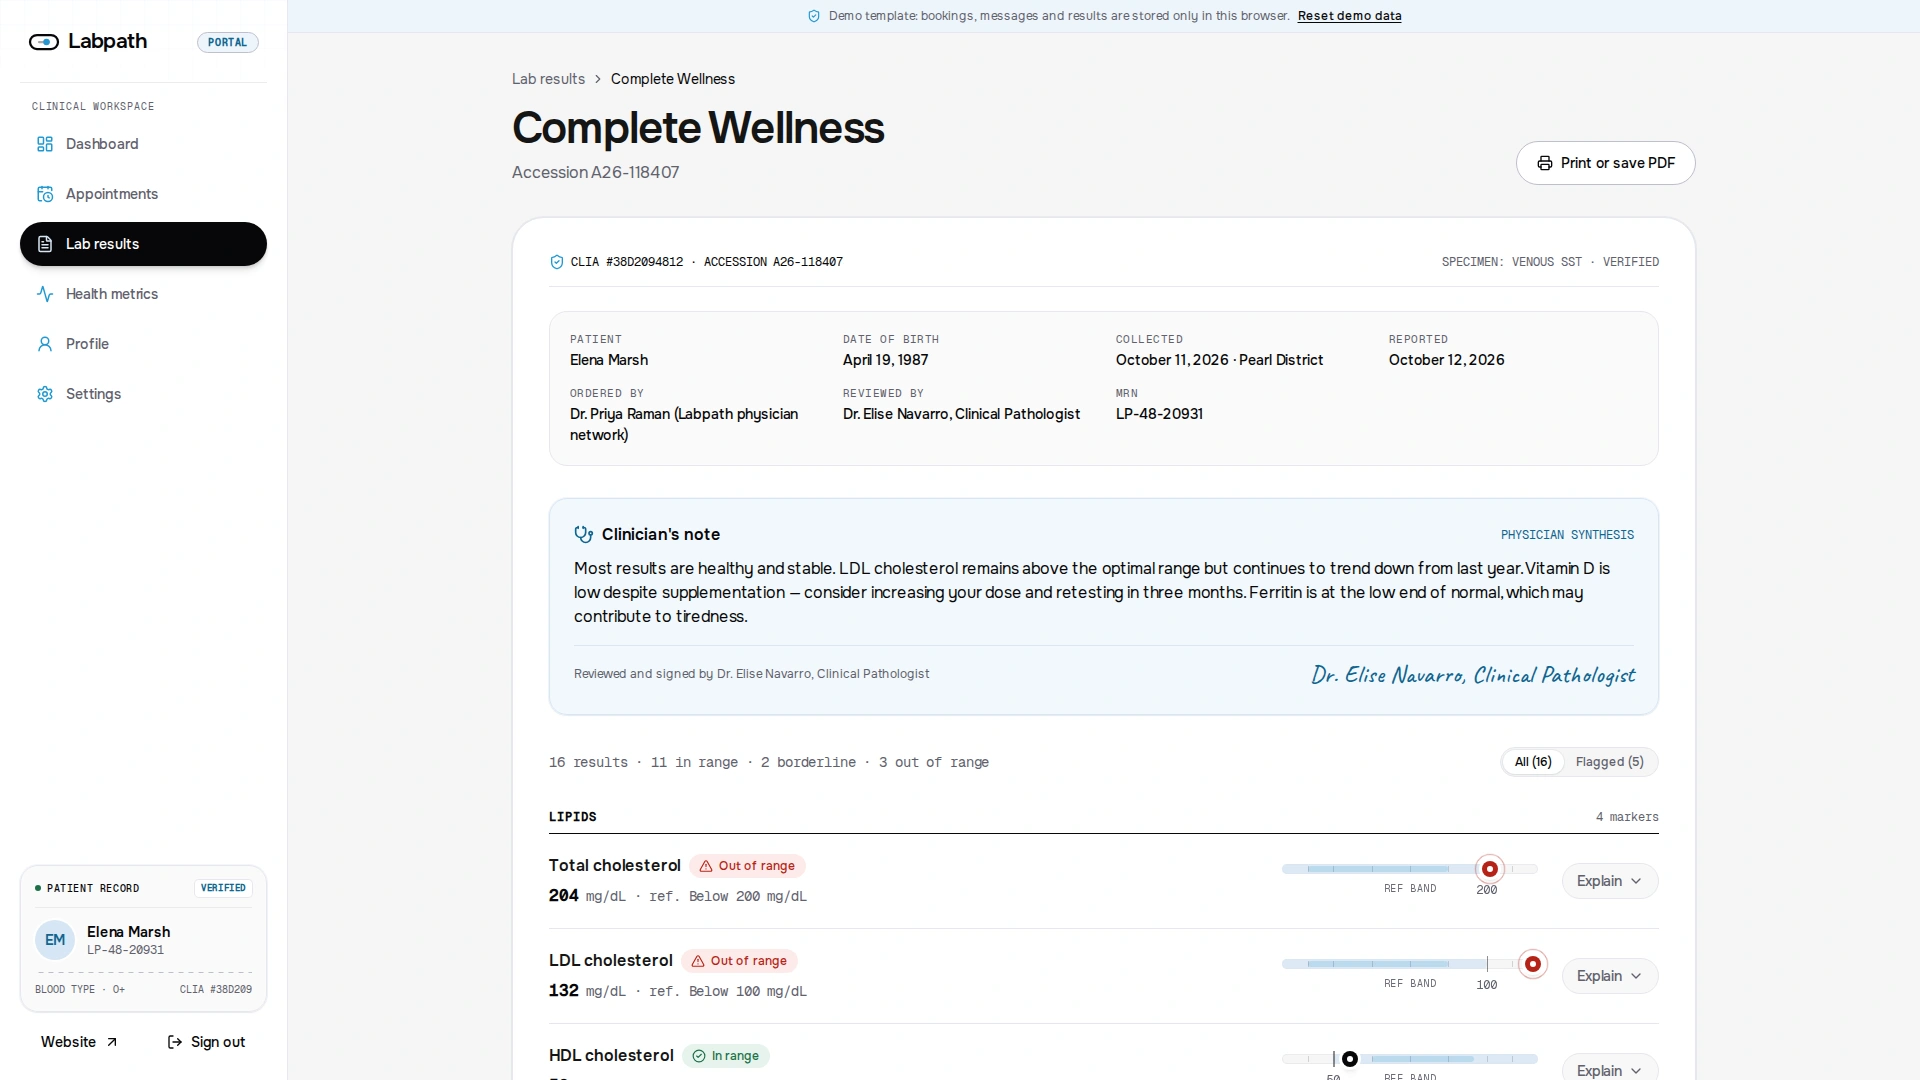Click Sign out button
Viewport: 1920px width, 1080px height.
[206, 1042]
